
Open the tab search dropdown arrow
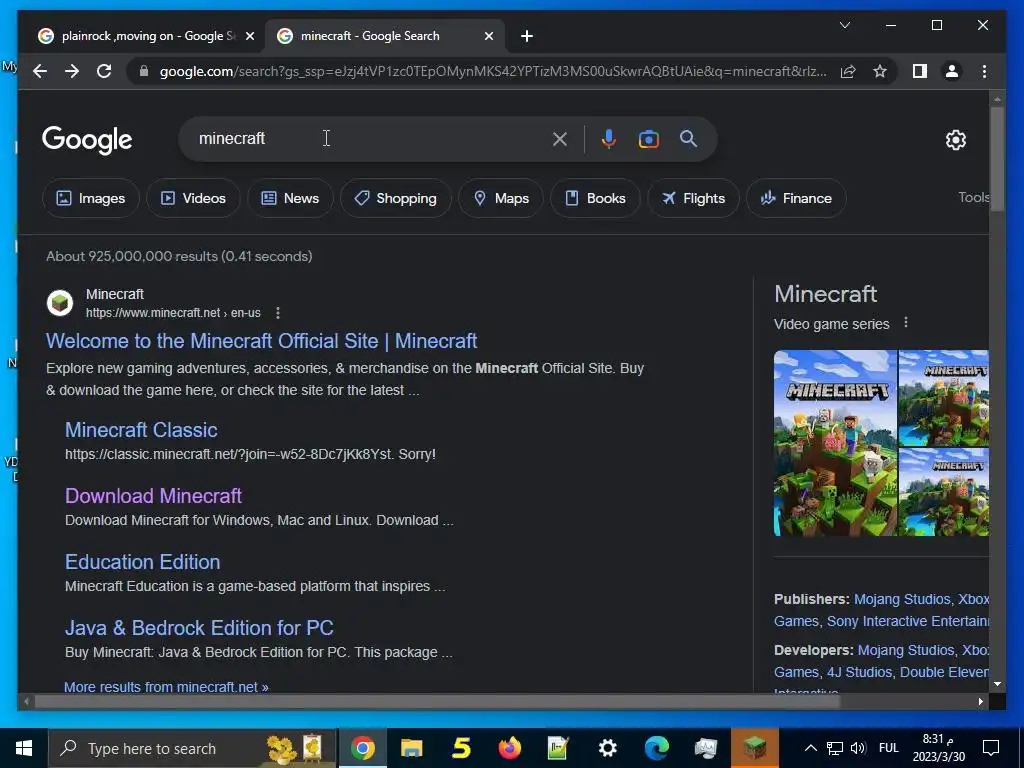(x=844, y=25)
